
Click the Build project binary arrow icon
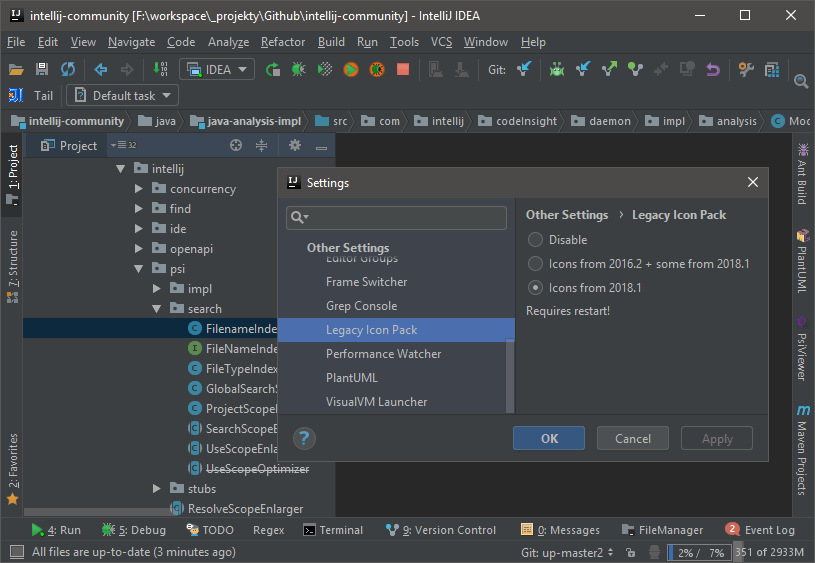coord(161,69)
